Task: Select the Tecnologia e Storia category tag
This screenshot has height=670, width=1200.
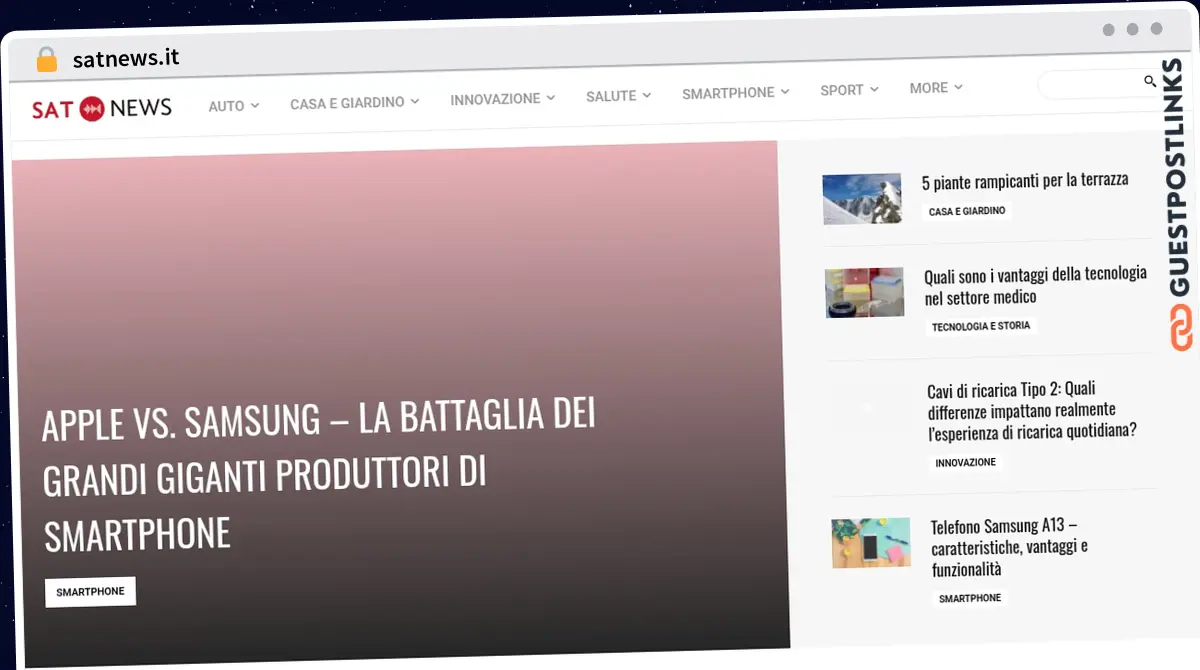Action: point(980,326)
